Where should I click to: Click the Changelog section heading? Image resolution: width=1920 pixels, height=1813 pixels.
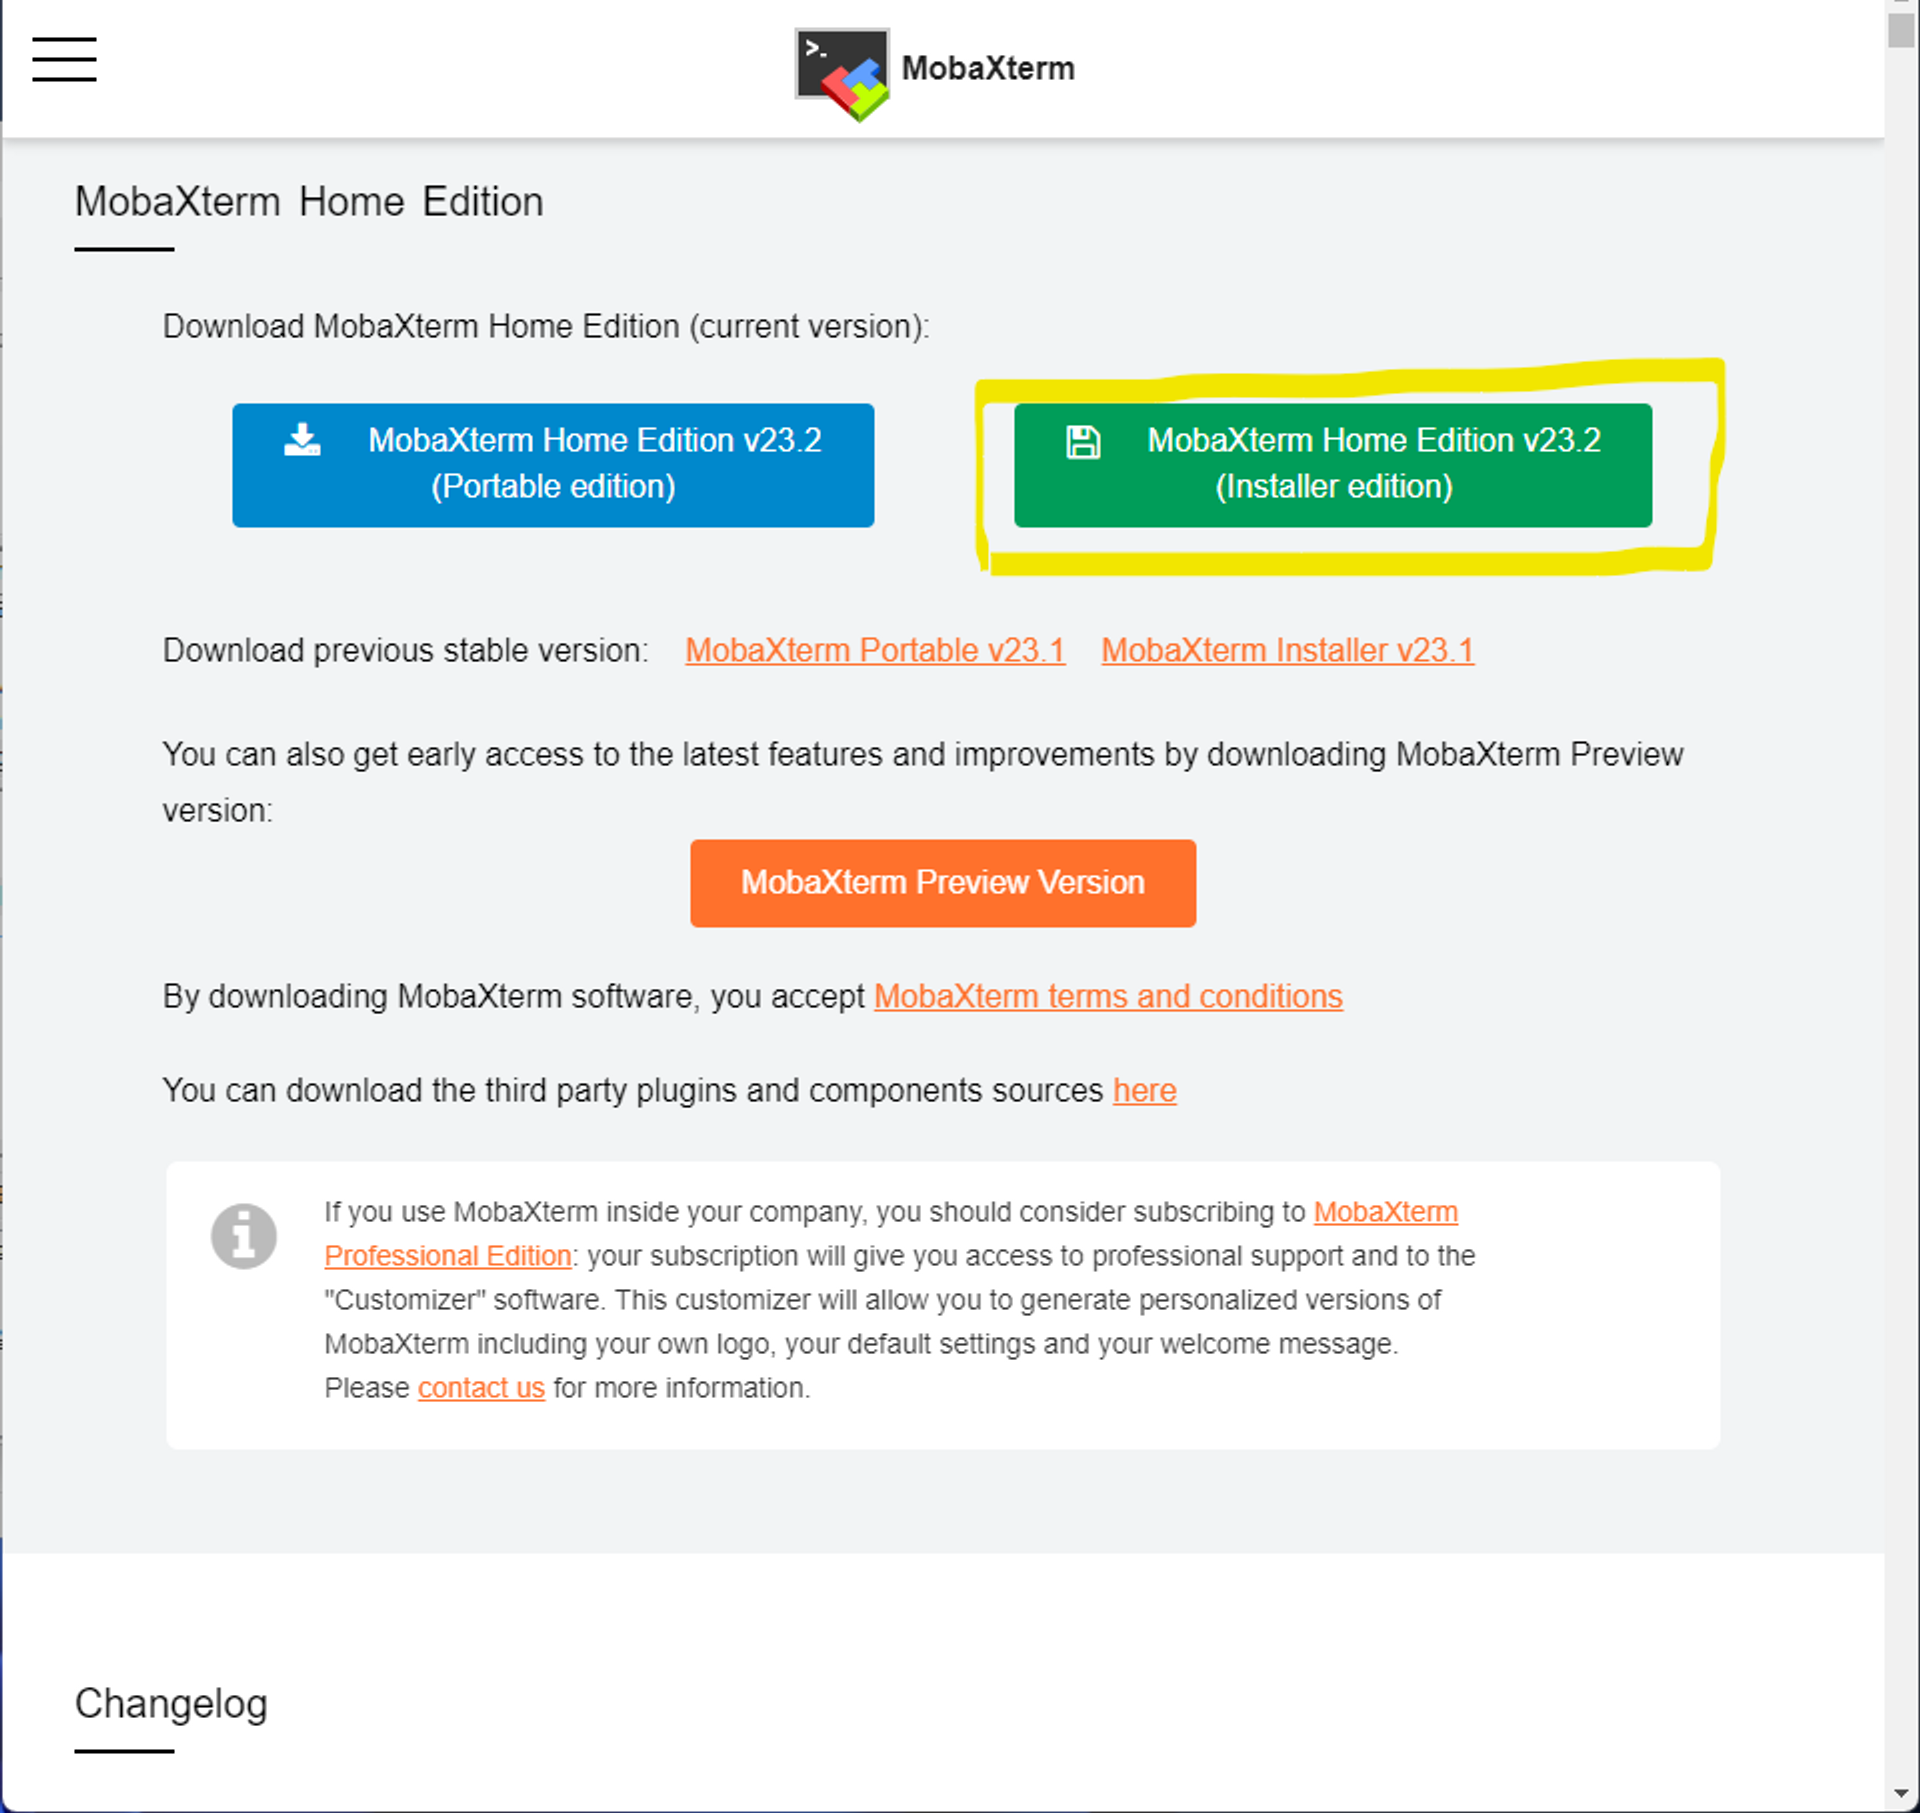(171, 1704)
